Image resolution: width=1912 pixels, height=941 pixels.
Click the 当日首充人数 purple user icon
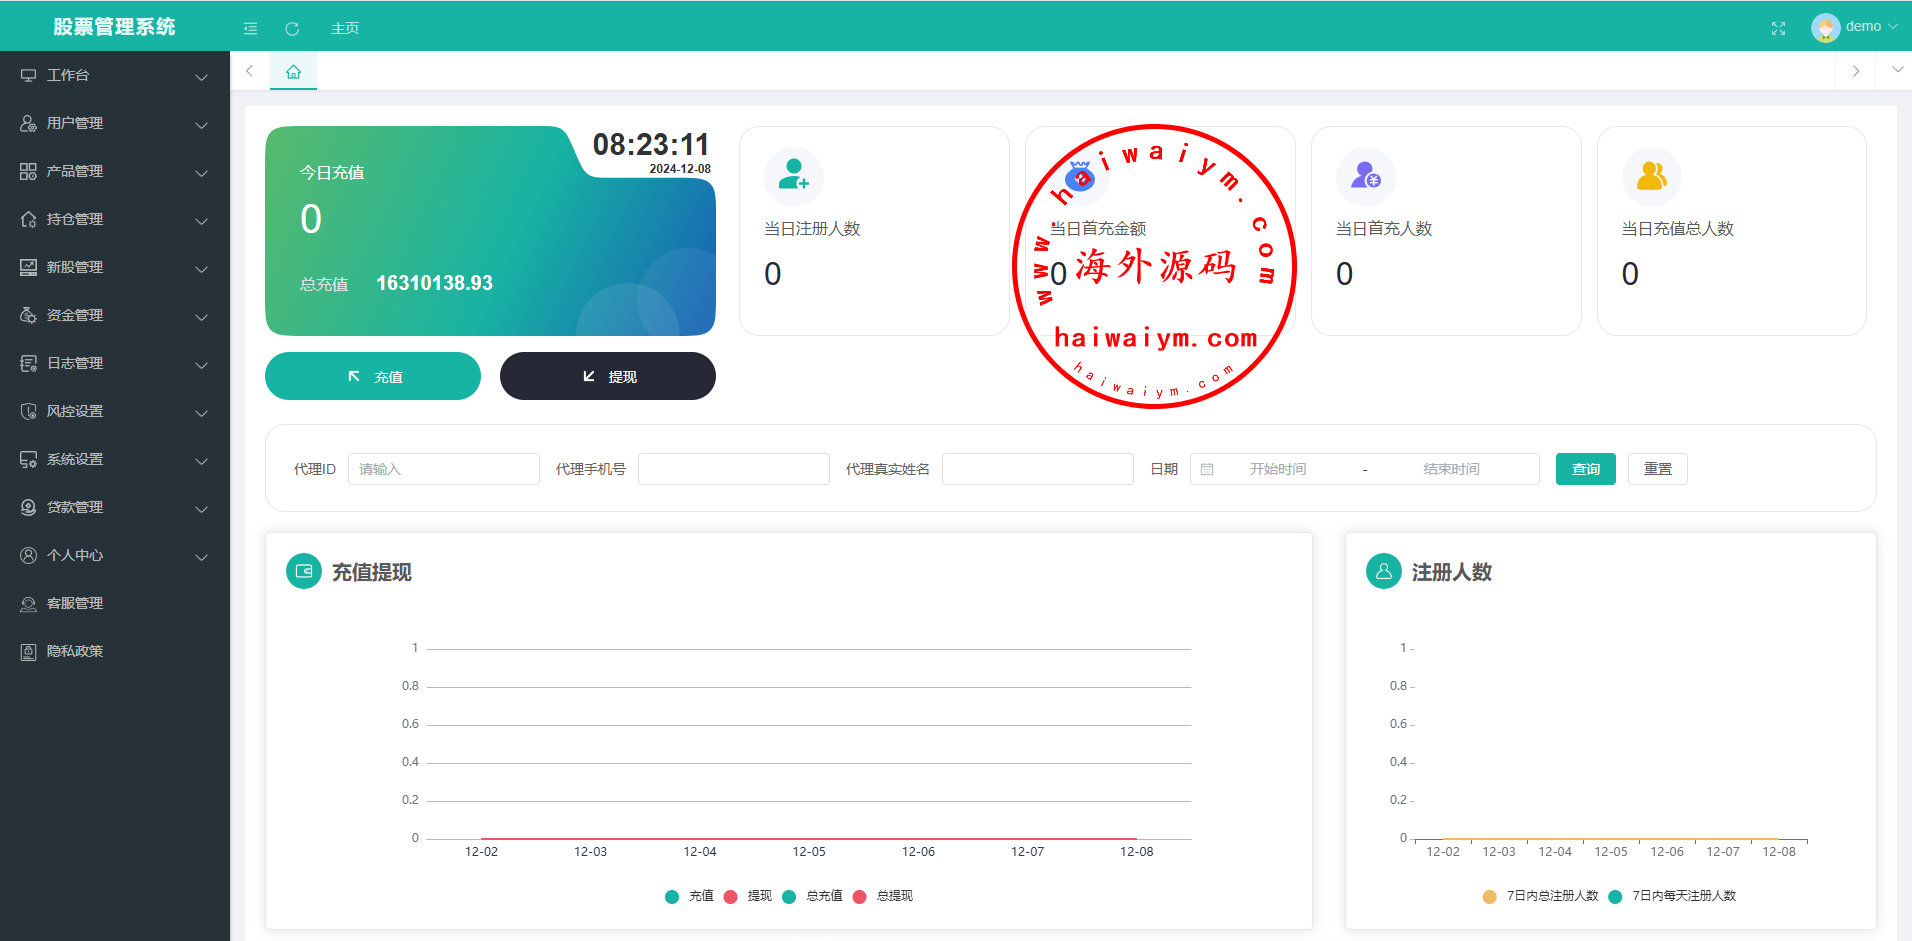(1365, 176)
